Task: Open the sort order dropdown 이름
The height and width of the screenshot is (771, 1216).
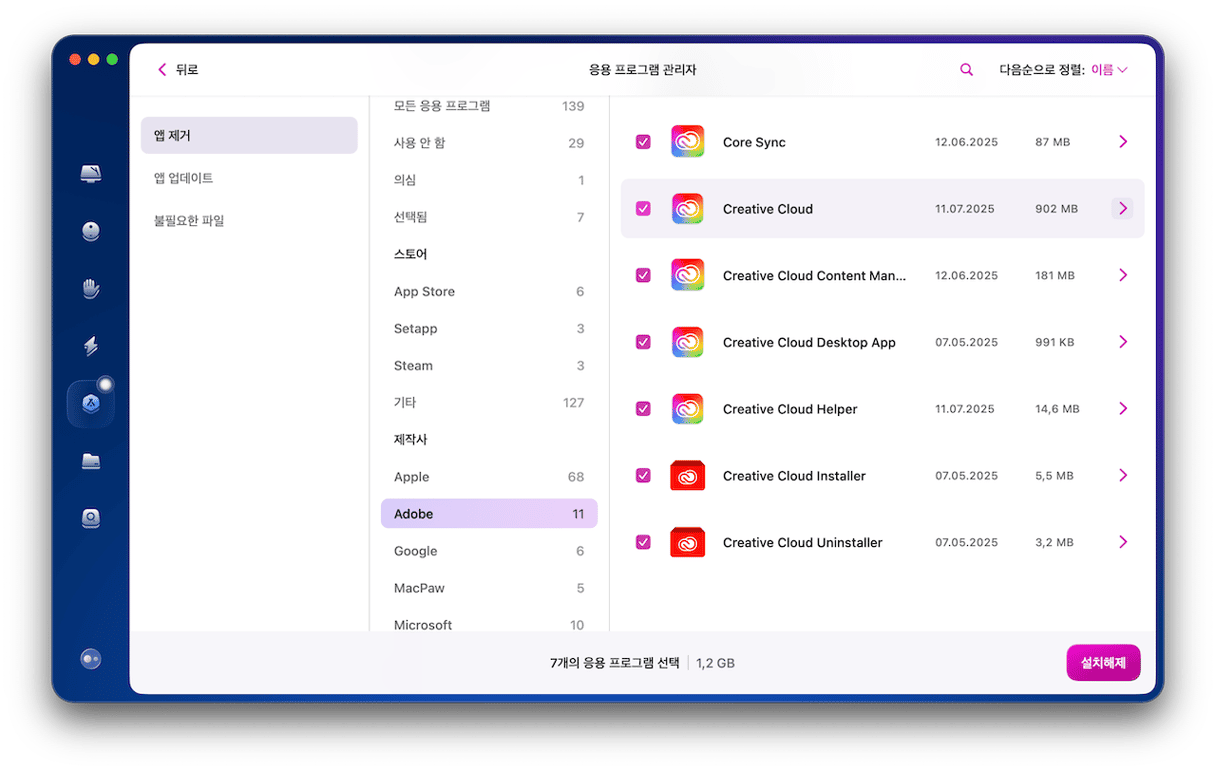Action: pyautogui.click(x=1109, y=70)
